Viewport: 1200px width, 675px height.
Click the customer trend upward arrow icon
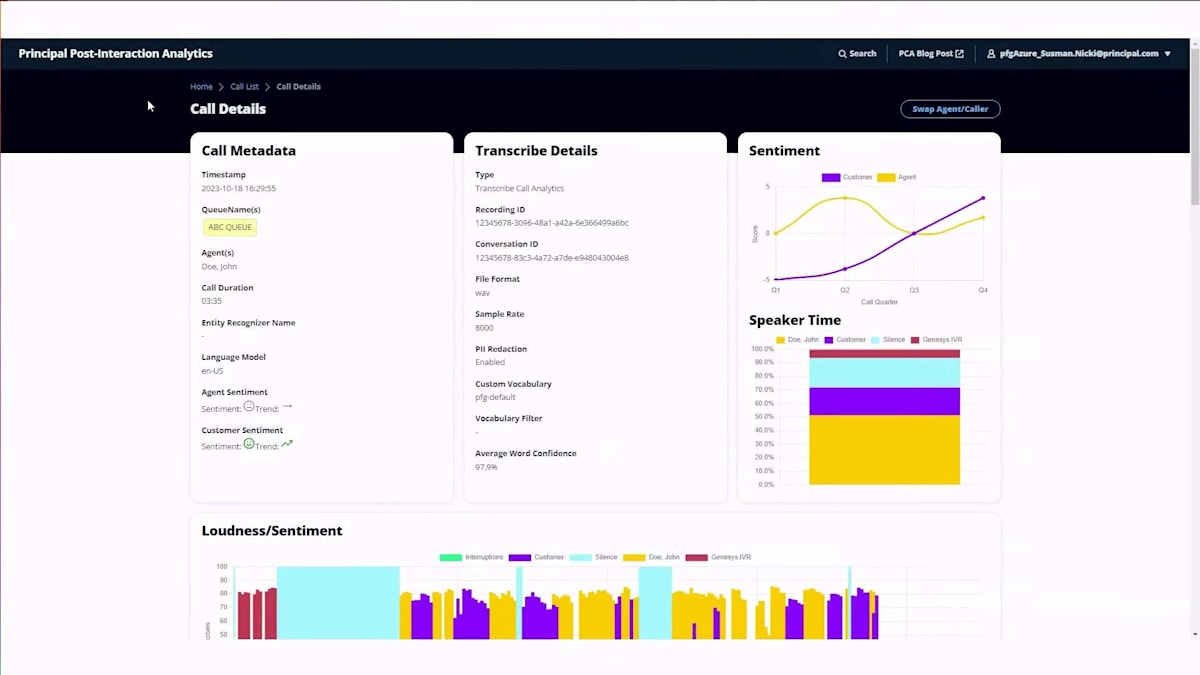287,444
